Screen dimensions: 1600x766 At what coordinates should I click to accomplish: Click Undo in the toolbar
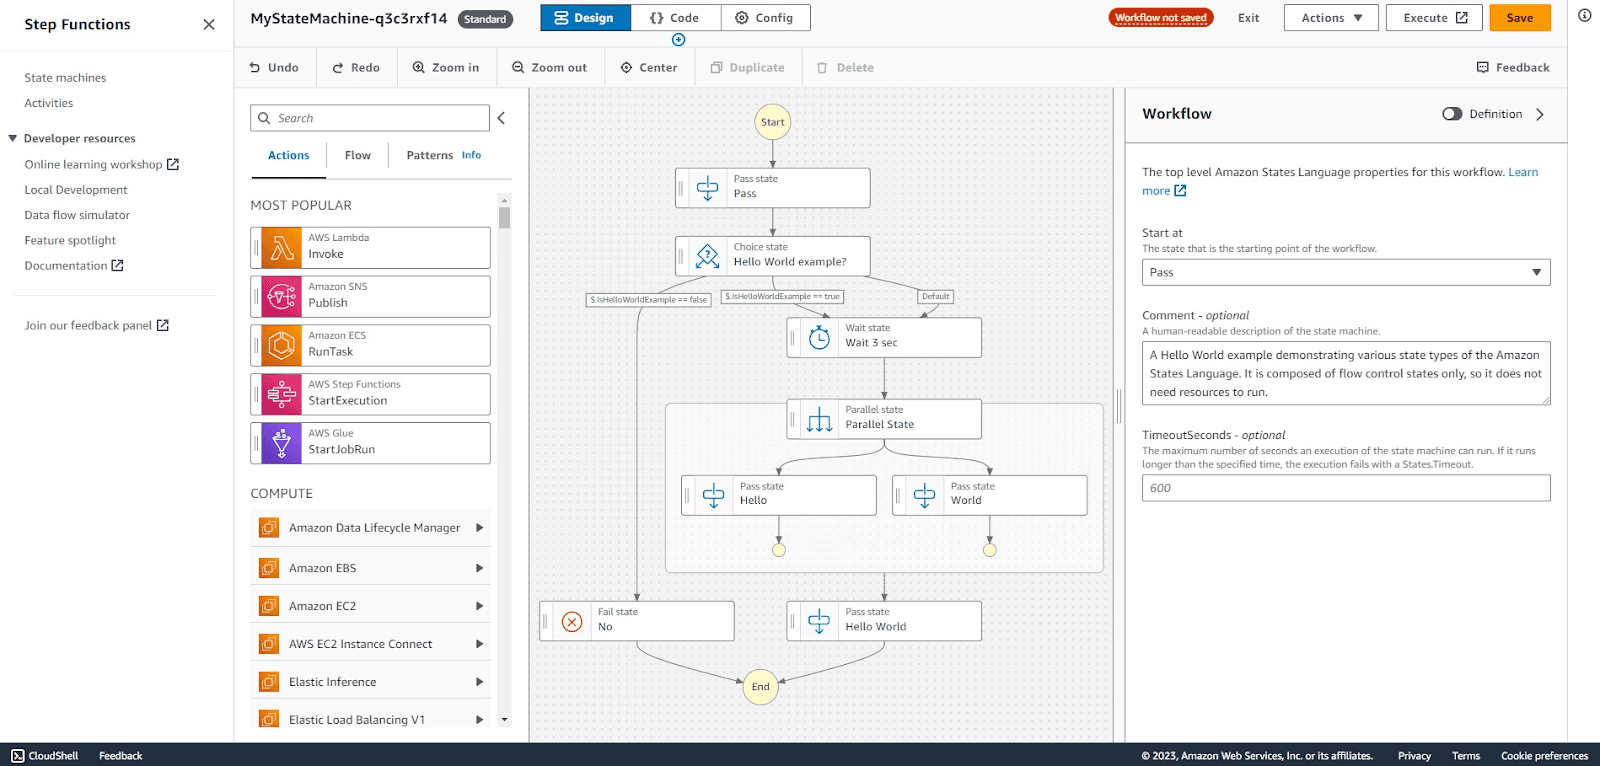pos(274,67)
